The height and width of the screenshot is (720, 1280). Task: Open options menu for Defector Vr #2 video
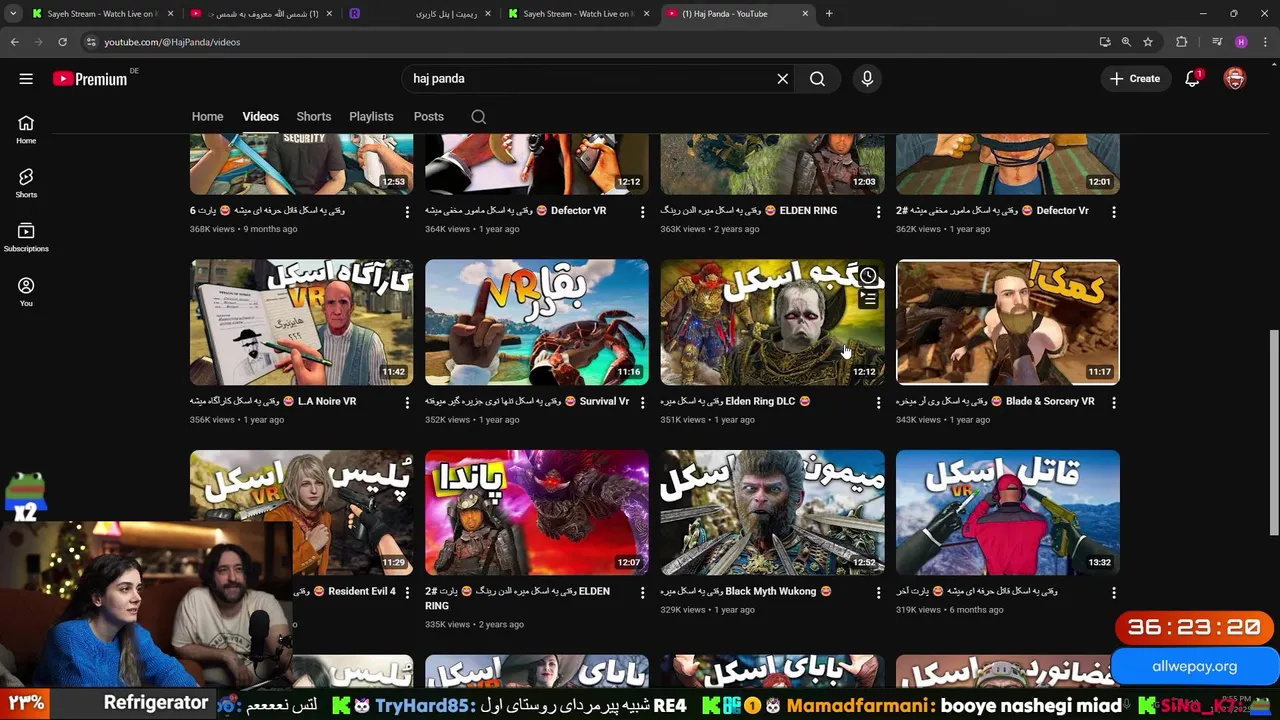coord(1114,212)
